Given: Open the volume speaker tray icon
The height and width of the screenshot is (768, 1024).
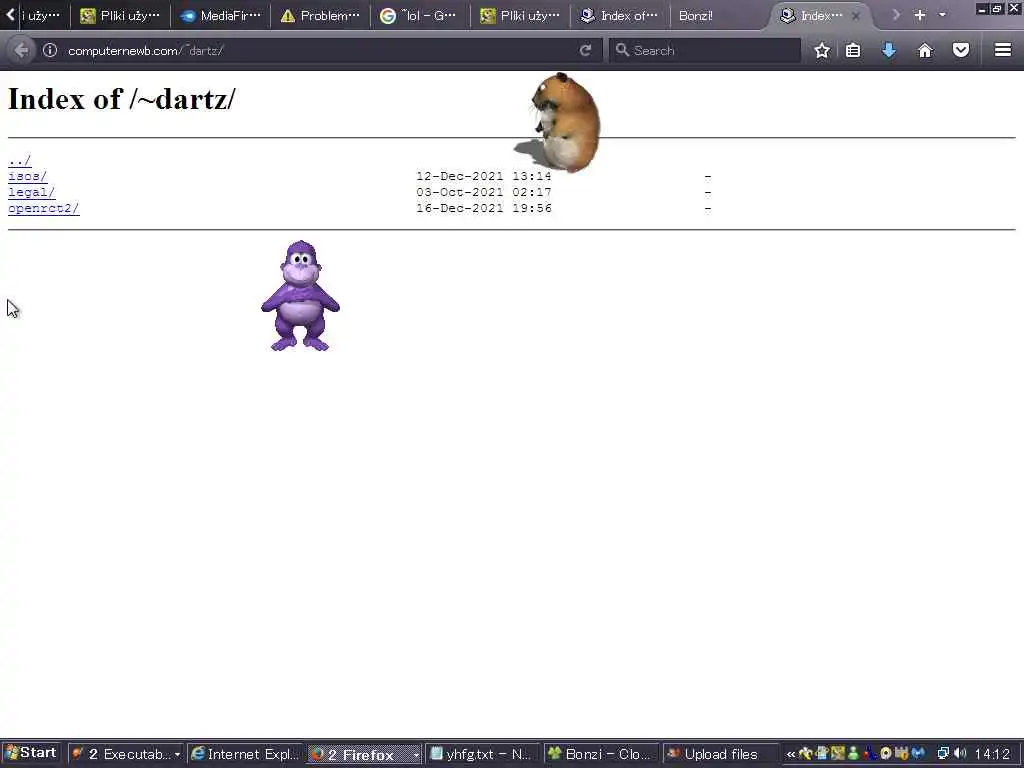Looking at the screenshot, I should (x=959, y=754).
